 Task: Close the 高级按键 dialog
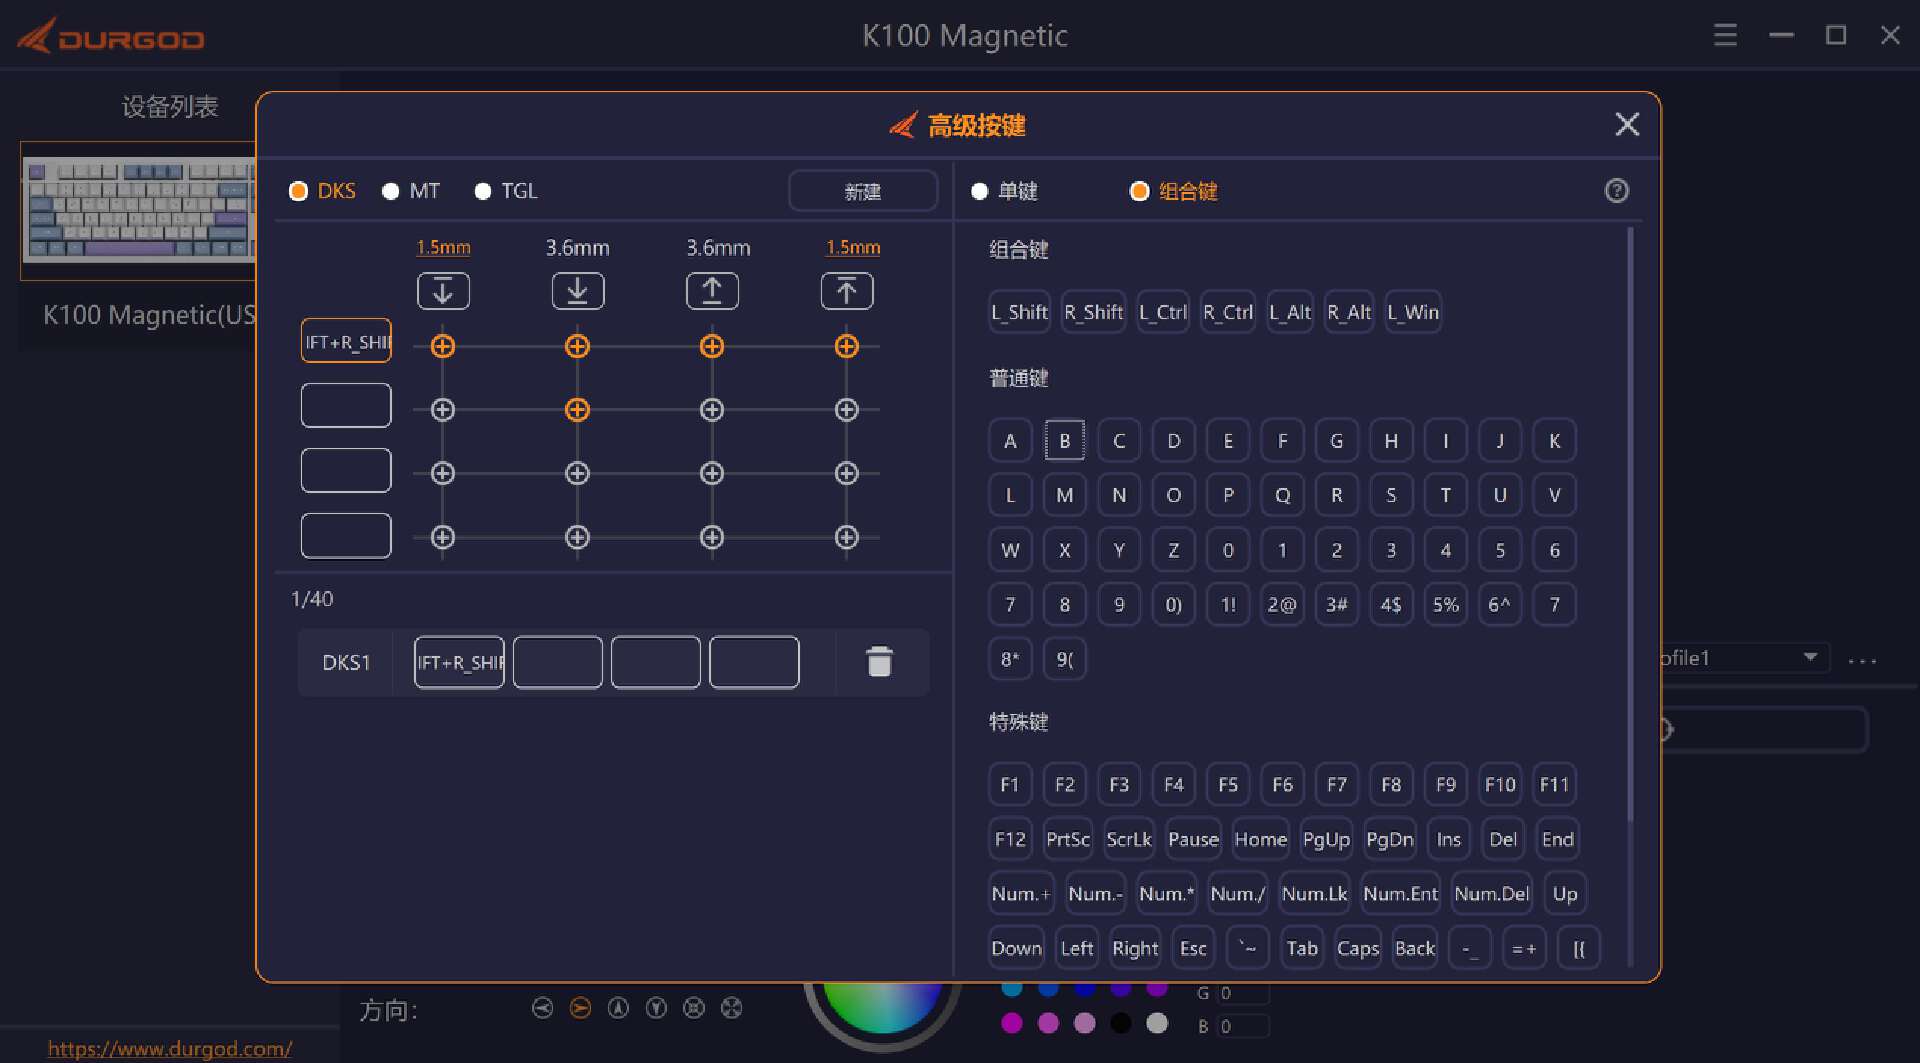(1627, 124)
